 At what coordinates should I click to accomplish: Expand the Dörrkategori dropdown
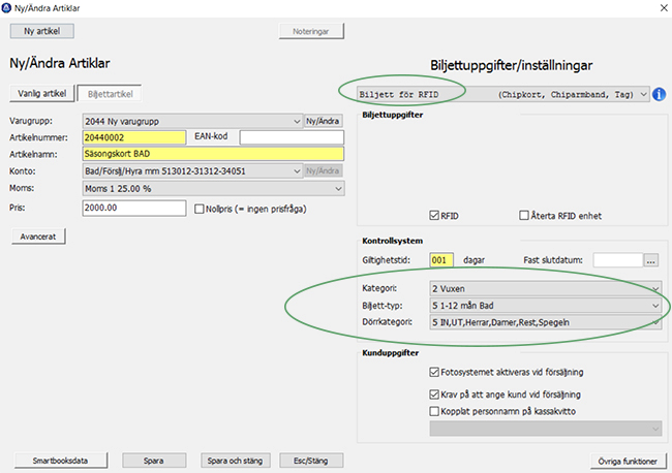[546, 322]
